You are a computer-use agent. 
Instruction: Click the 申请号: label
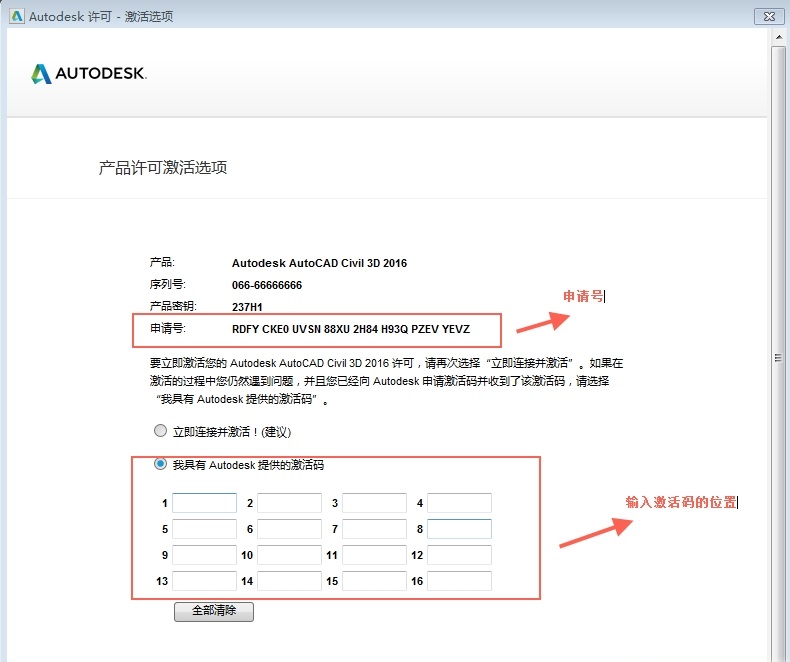tap(168, 328)
